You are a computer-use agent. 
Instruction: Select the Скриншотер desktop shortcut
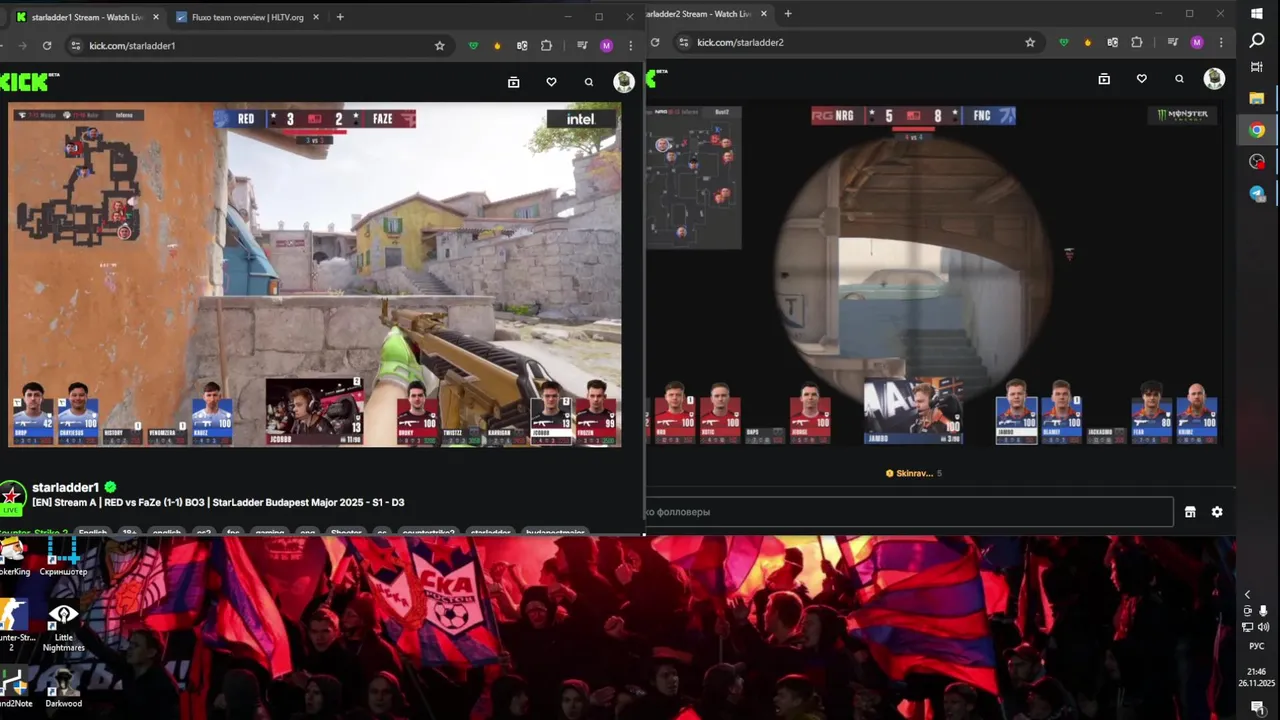63,556
